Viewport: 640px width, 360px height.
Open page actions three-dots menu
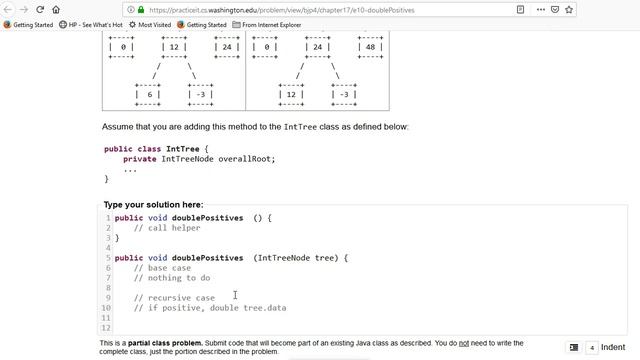click(x=540, y=10)
